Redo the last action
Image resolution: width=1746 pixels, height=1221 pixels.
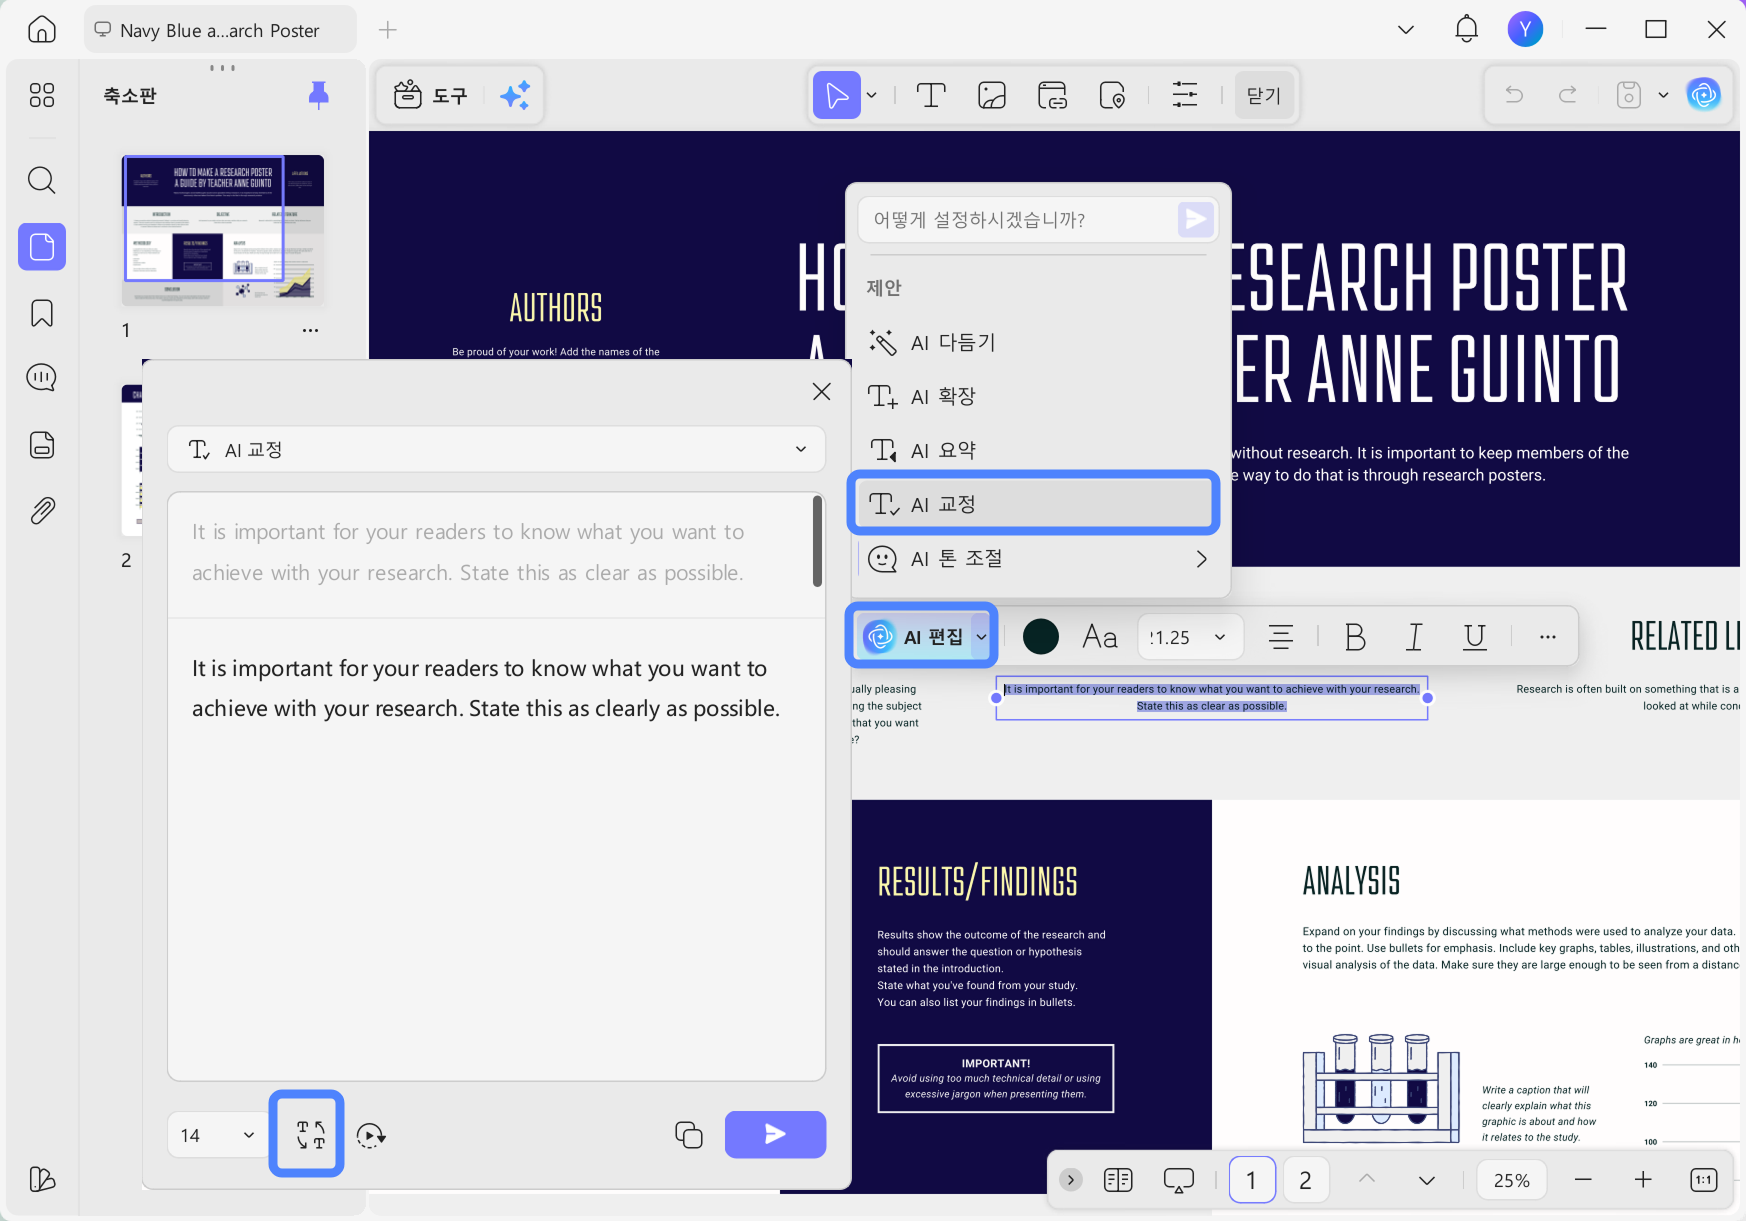click(1568, 95)
